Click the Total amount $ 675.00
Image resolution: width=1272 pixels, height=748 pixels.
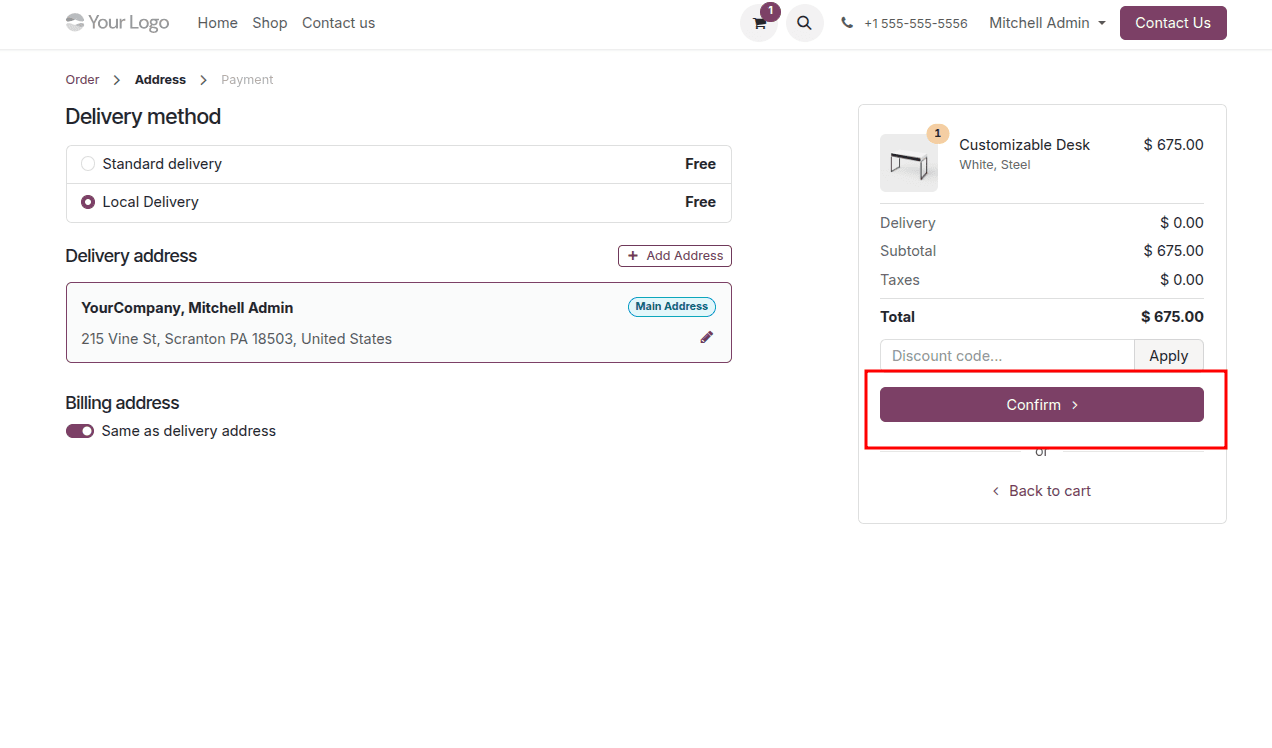[x=1172, y=317]
